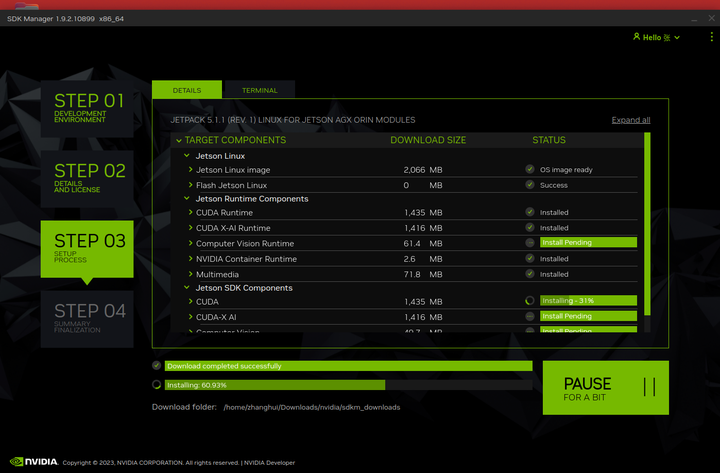Click the Pause For A Bit button
Image resolution: width=720 pixels, height=473 pixels.
[x=606, y=388]
